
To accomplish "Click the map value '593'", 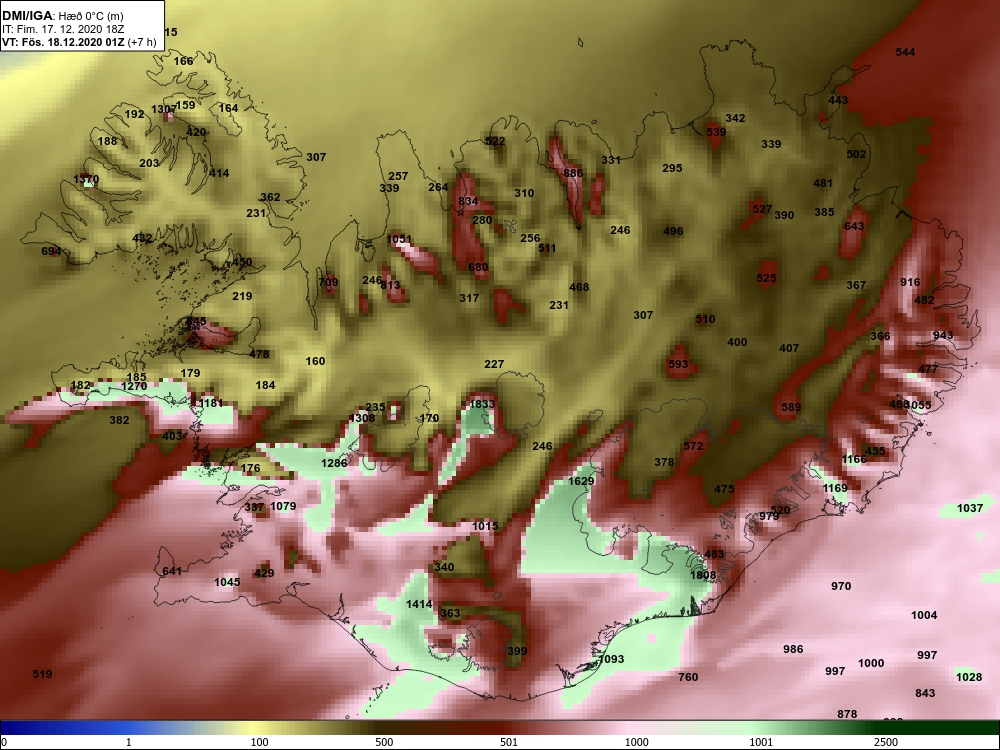I will (678, 364).
